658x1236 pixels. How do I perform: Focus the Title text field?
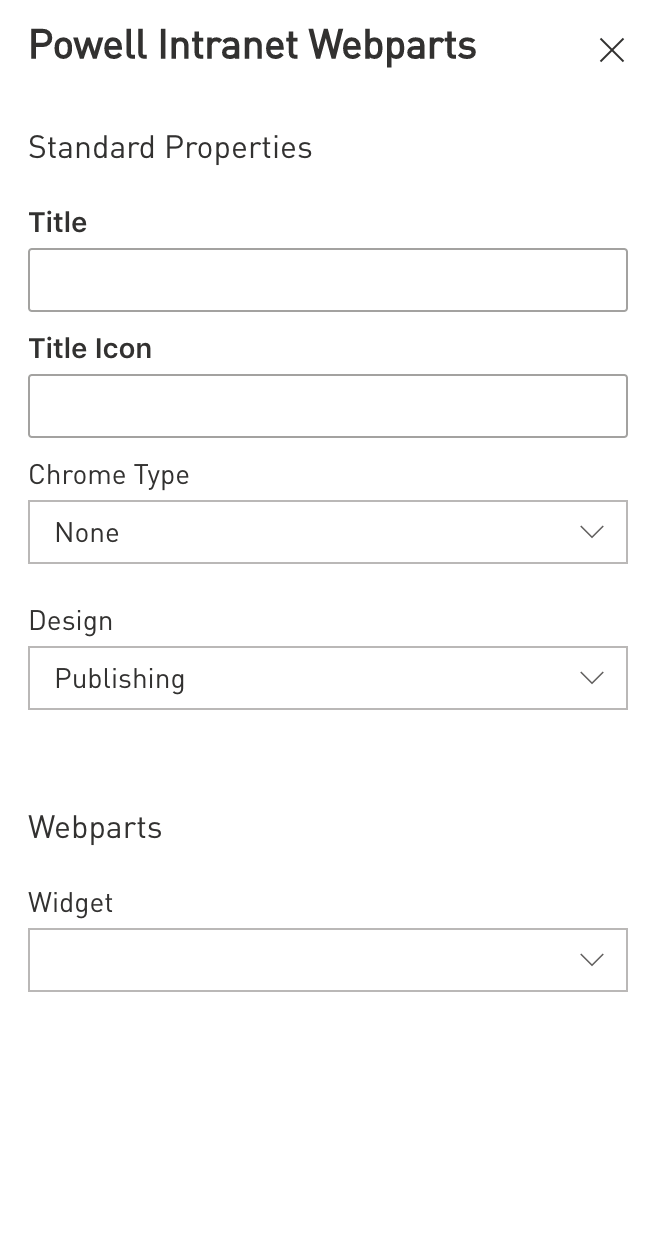328,280
